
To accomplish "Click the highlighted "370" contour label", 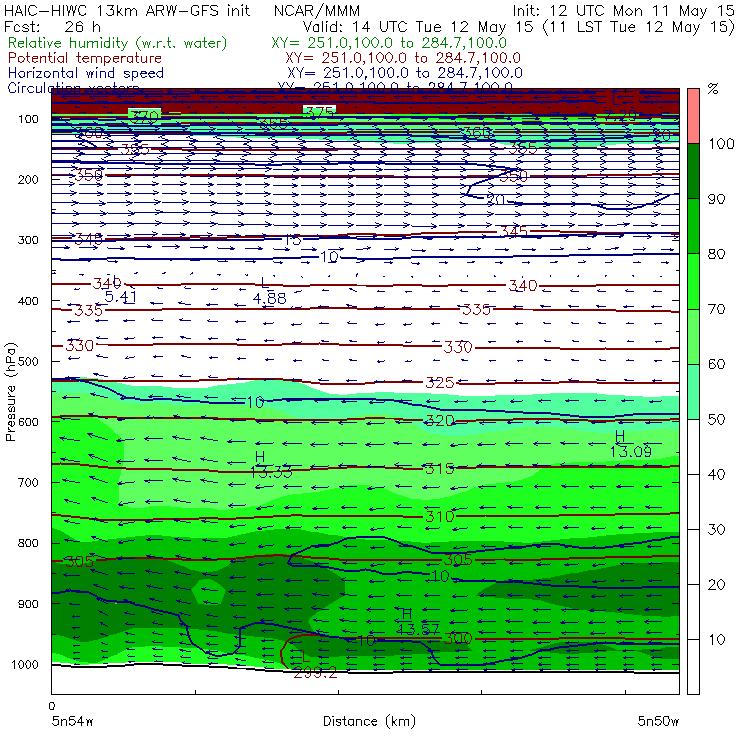I will 144,116.
